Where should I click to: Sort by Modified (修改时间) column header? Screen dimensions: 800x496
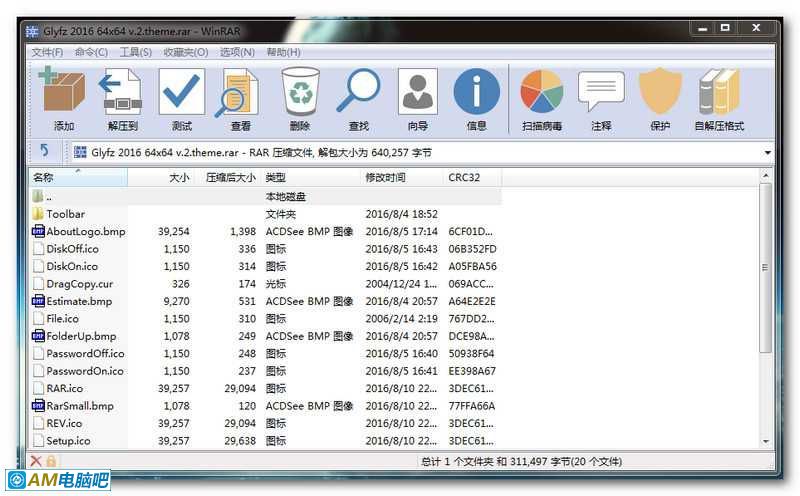402,178
